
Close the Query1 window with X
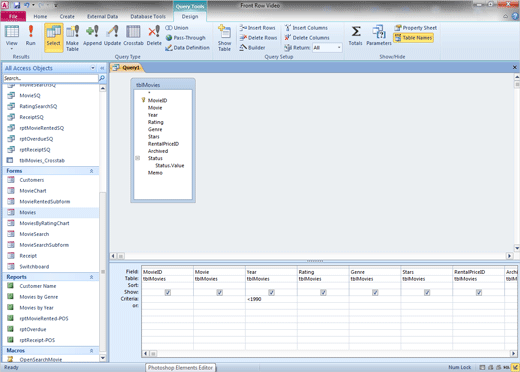[x=515, y=67]
